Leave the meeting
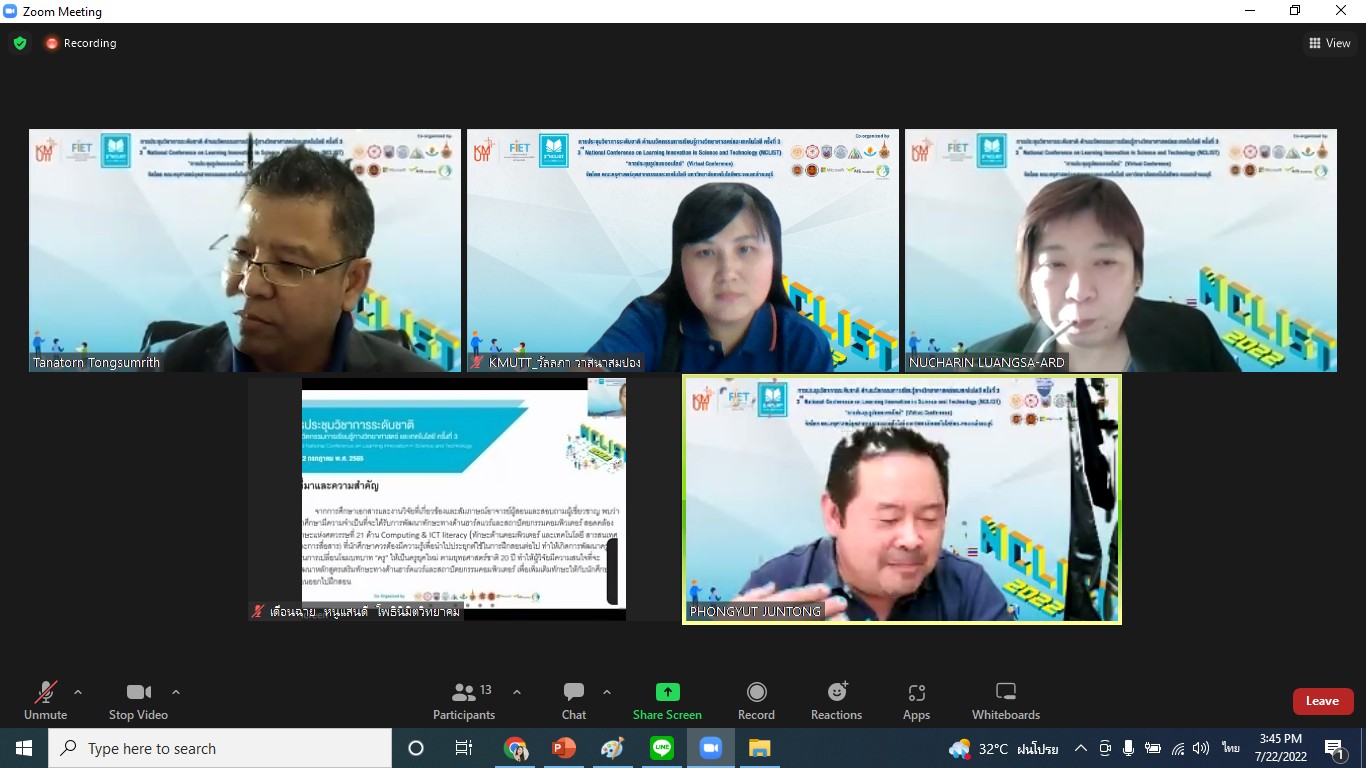Image resolution: width=1366 pixels, height=768 pixels. [x=1322, y=701]
